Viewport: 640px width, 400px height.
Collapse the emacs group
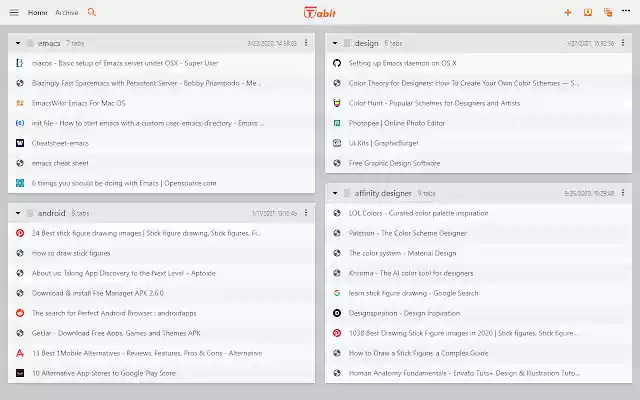click(x=18, y=43)
